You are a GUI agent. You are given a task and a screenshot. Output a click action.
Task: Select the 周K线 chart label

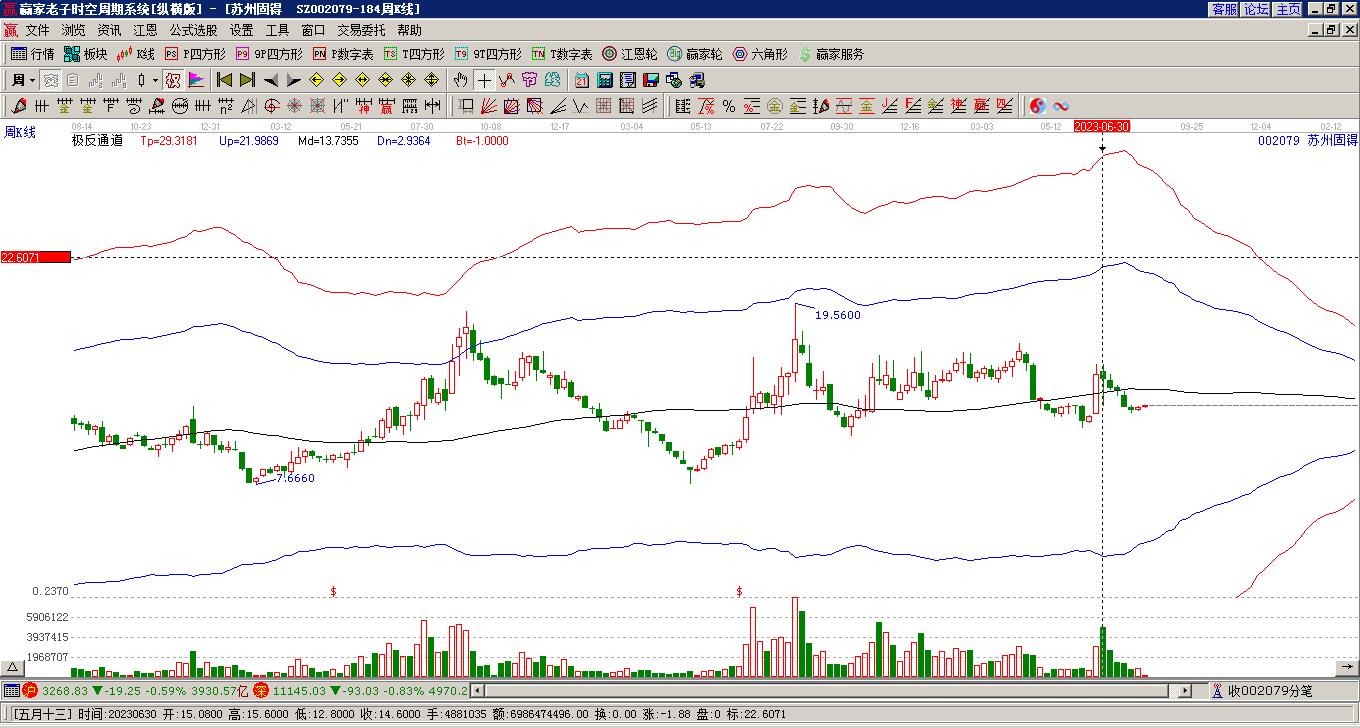click(x=20, y=132)
